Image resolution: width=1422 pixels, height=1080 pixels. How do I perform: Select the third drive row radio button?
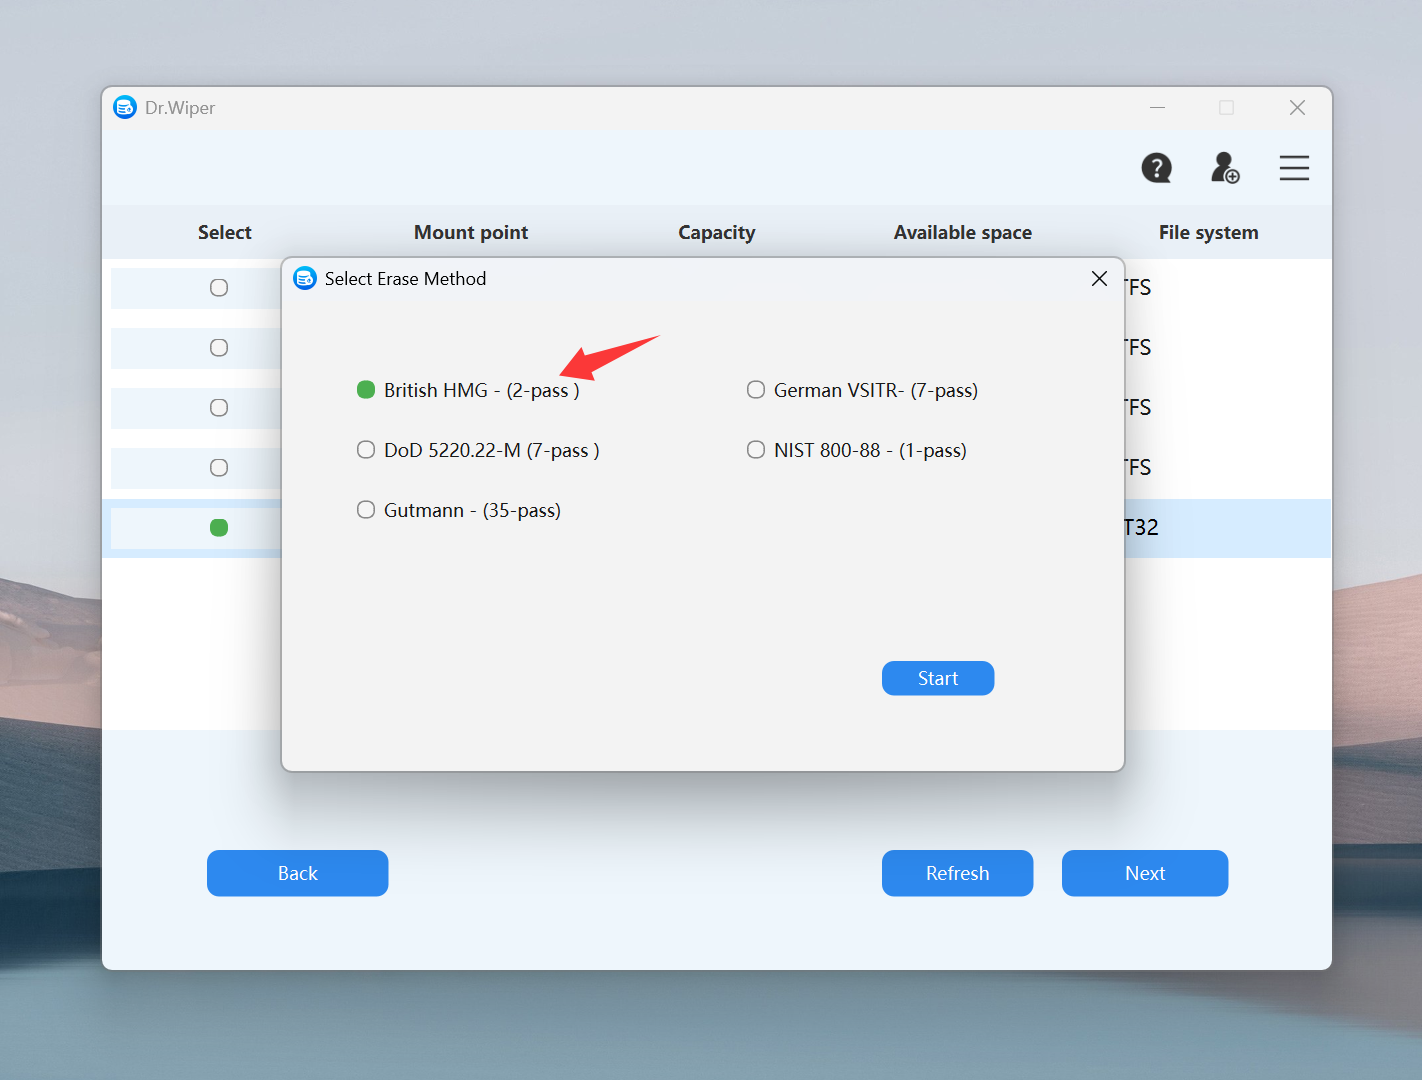[x=219, y=408]
